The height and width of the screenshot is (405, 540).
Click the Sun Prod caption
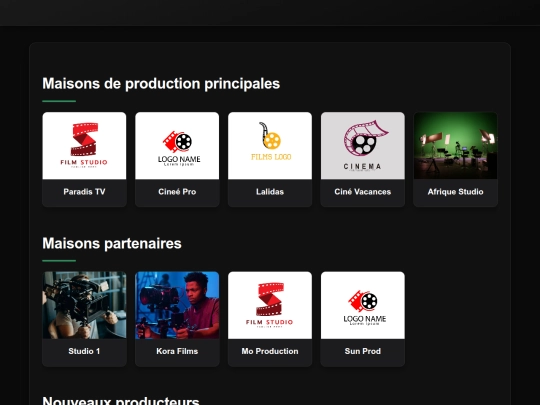(x=363, y=351)
